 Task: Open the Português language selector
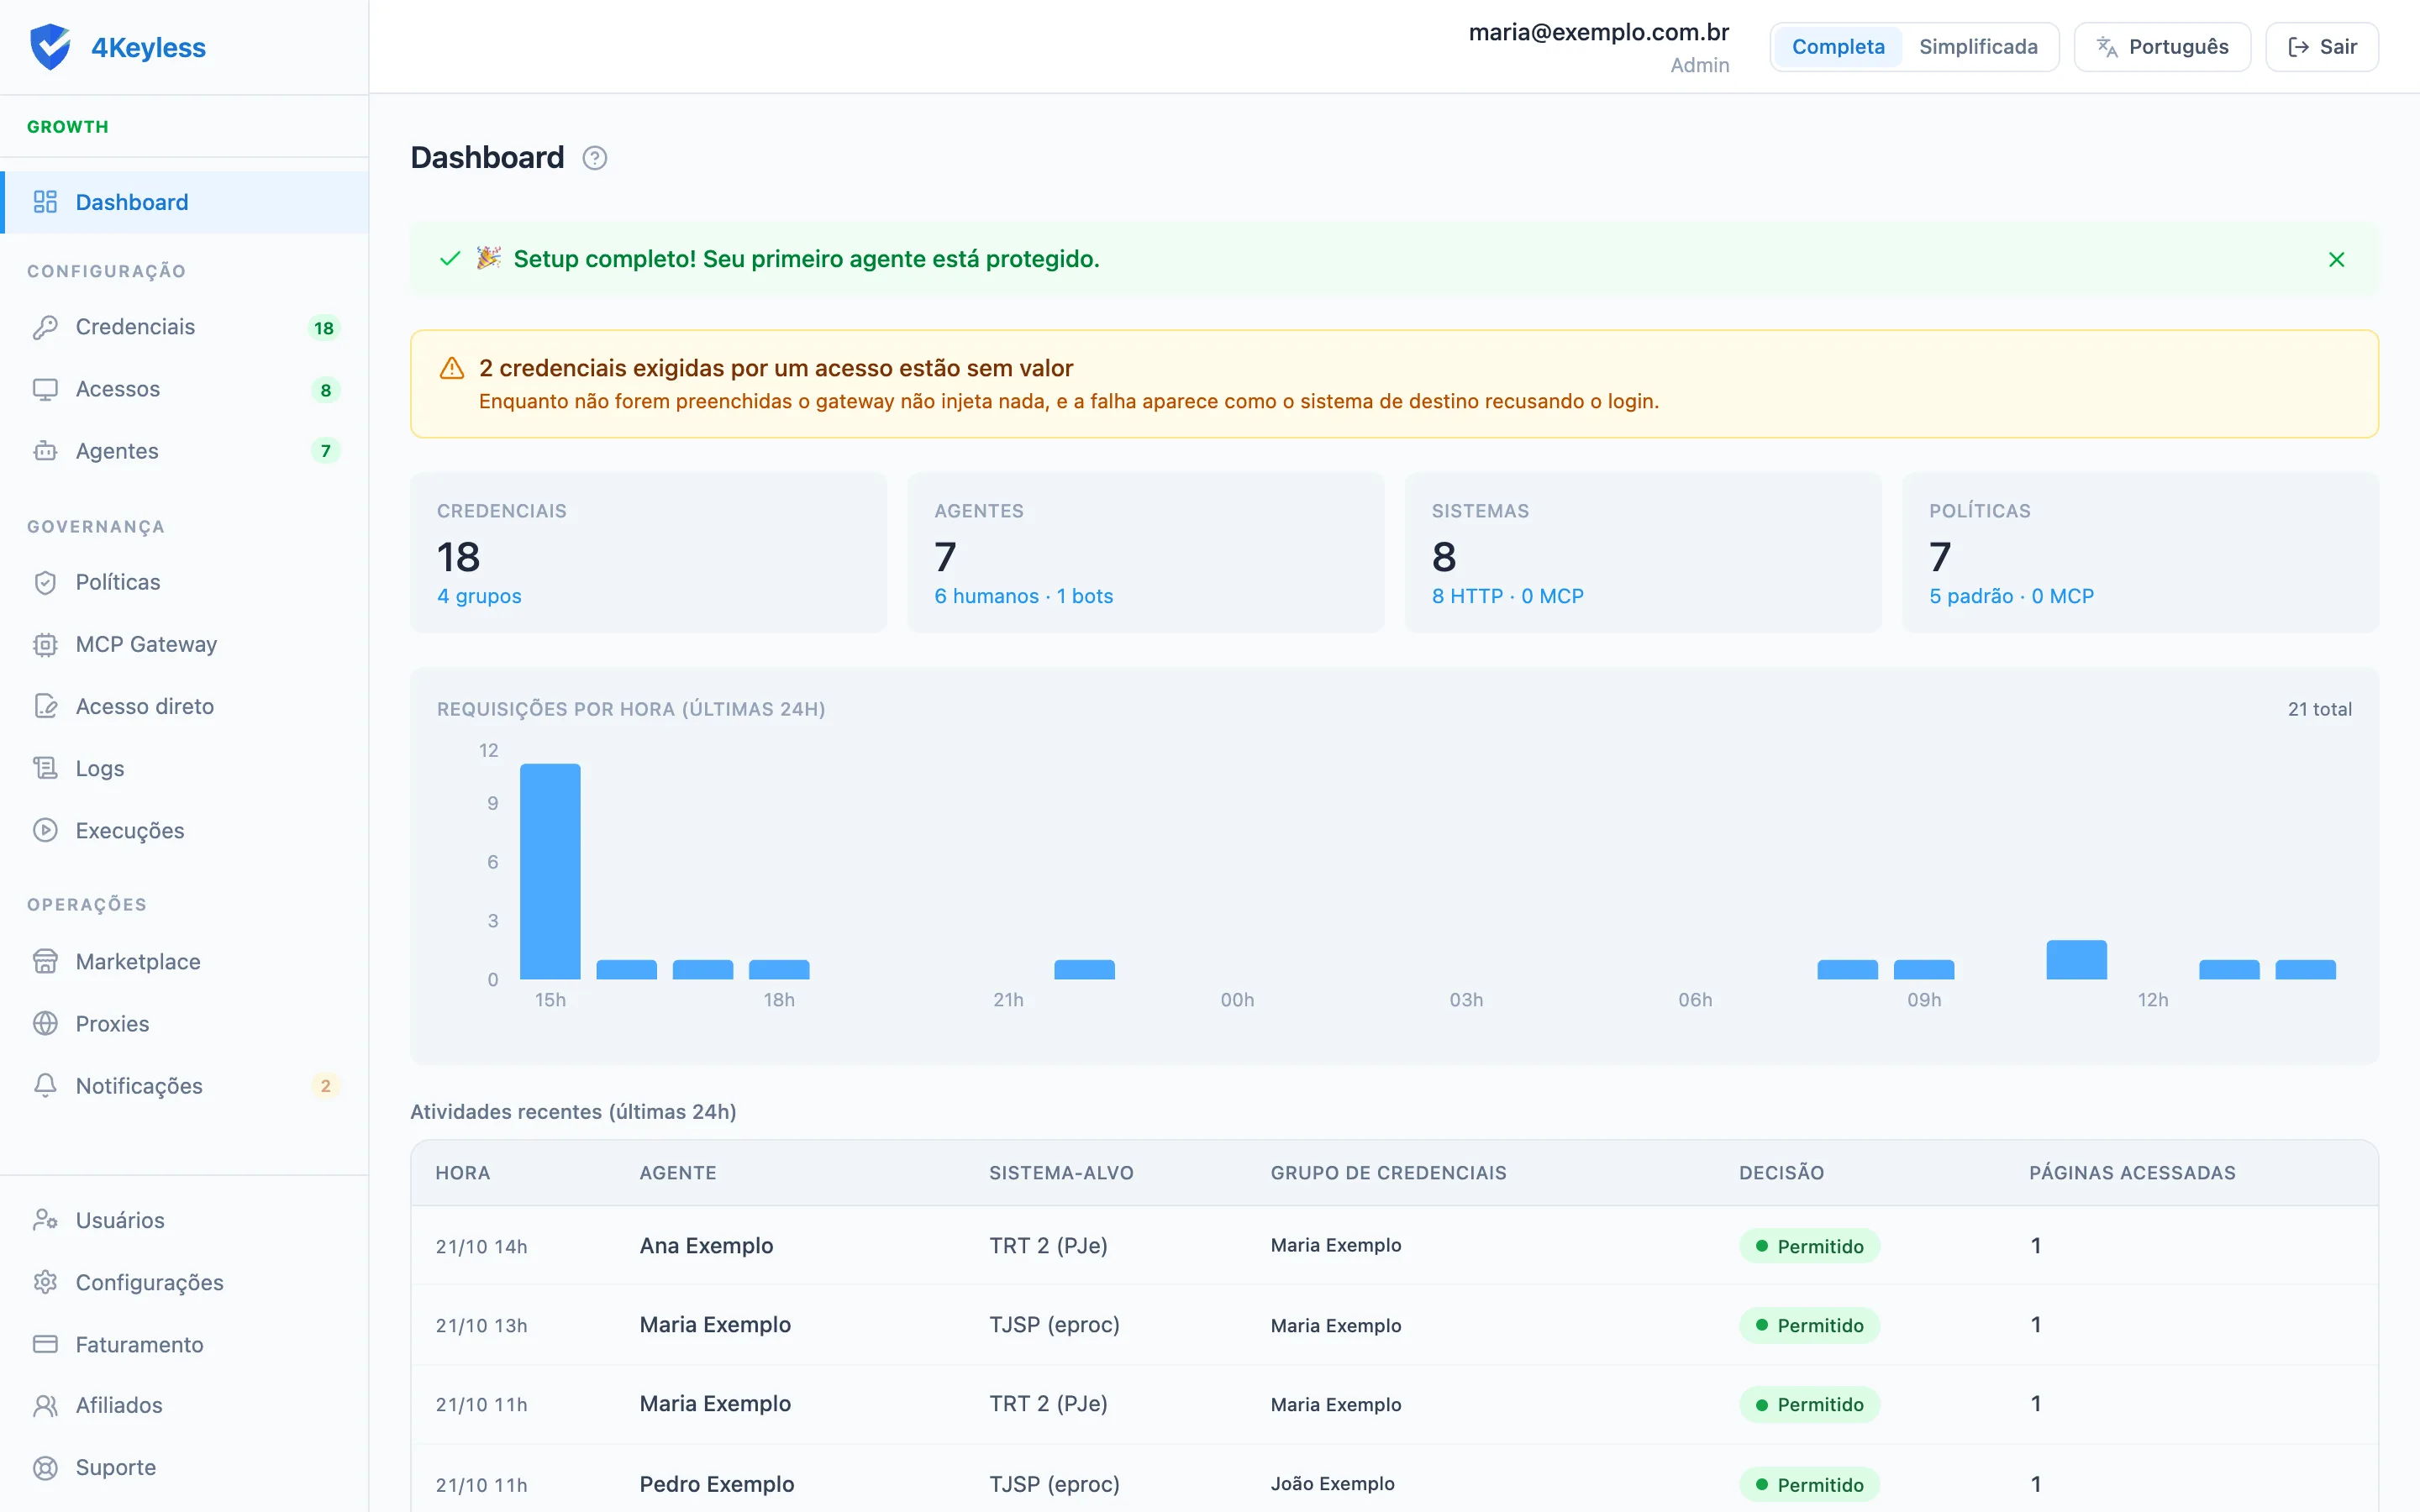coord(2162,47)
